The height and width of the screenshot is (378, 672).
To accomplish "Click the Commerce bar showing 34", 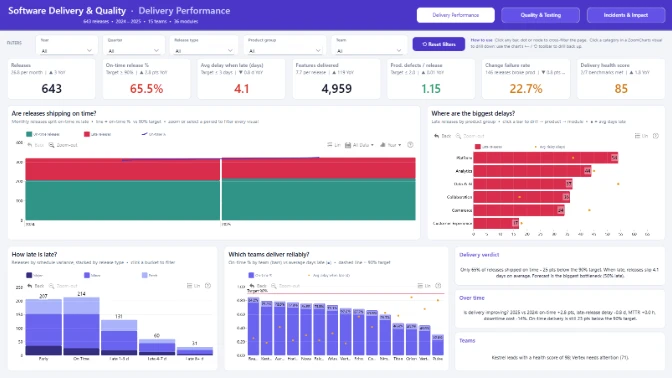I will (519, 210).
